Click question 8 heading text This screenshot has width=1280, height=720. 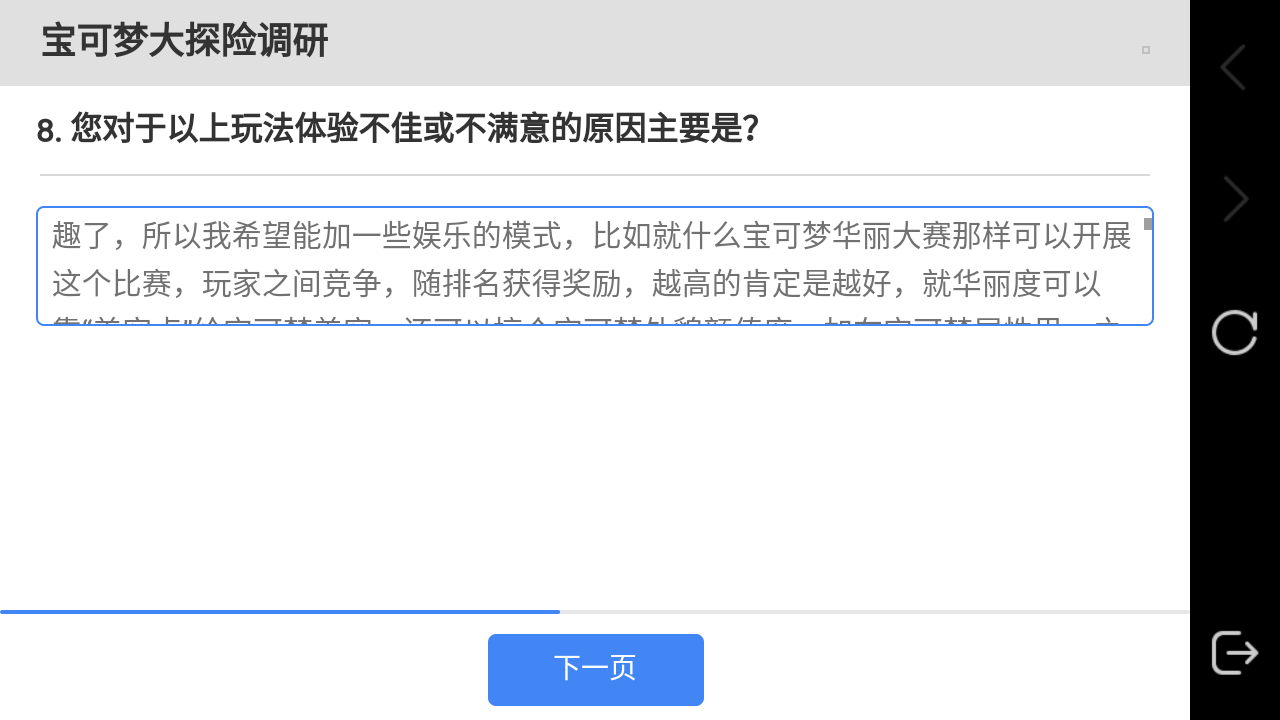[x=398, y=130]
